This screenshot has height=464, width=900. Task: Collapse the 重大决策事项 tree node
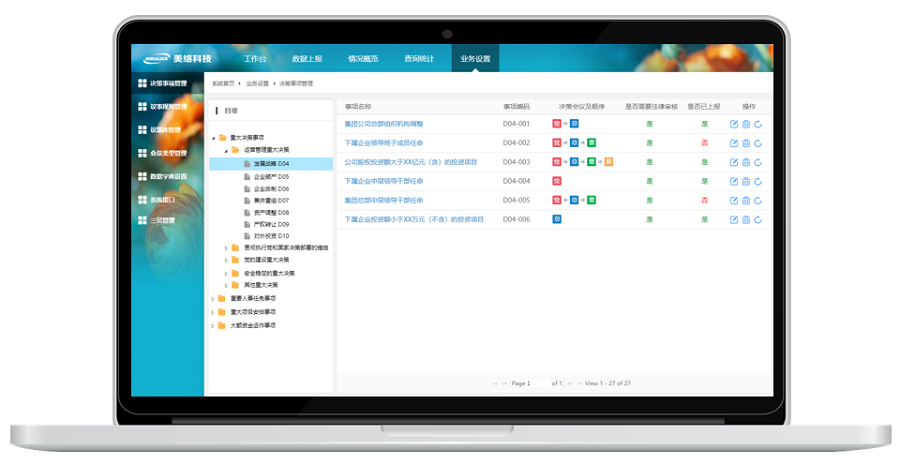click(212, 137)
